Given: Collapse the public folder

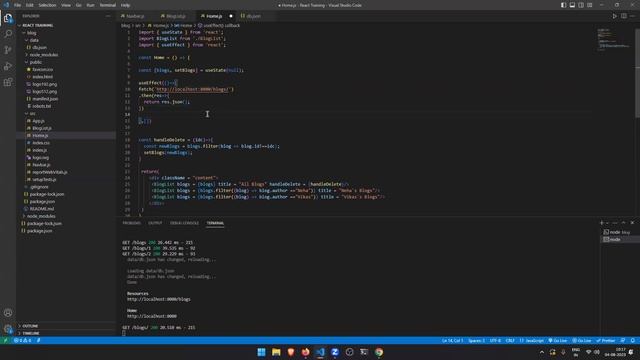Looking at the screenshot, I should click(35, 62).
